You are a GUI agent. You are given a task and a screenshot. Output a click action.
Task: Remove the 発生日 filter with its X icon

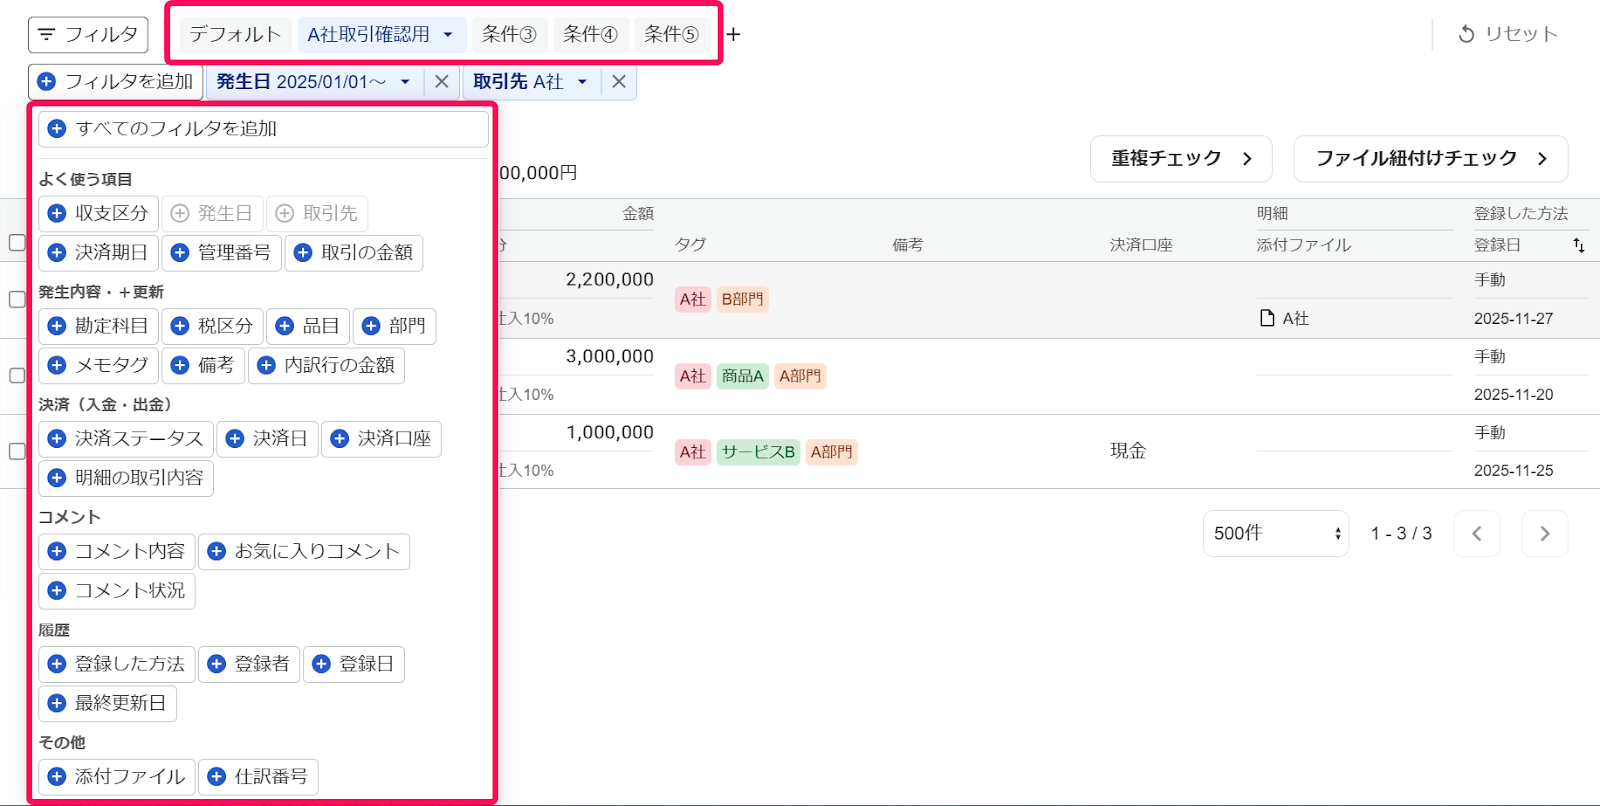pos(441,82)
